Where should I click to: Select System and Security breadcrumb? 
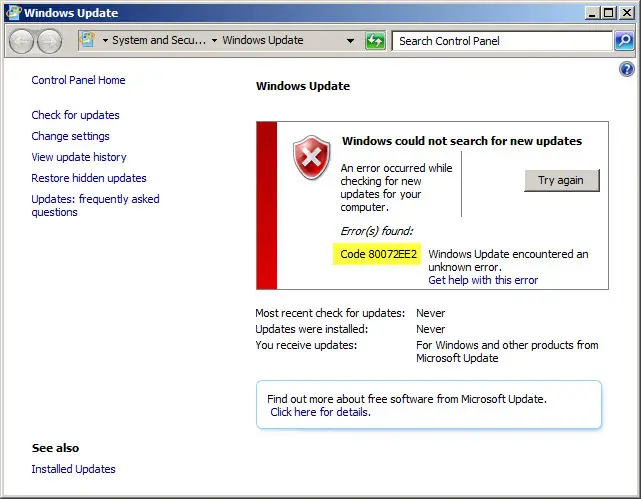point(159,40)
